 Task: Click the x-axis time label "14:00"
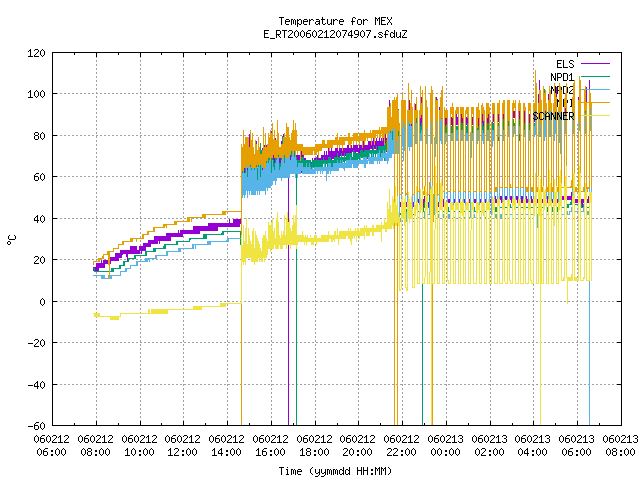(227, 452)
